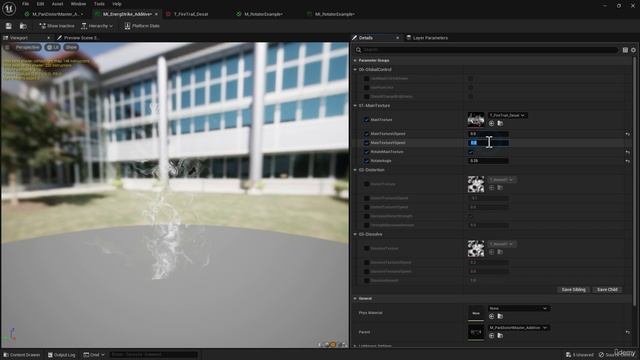Open the Output Log
The height and width of the screenshot is (360, 640).
62,355
